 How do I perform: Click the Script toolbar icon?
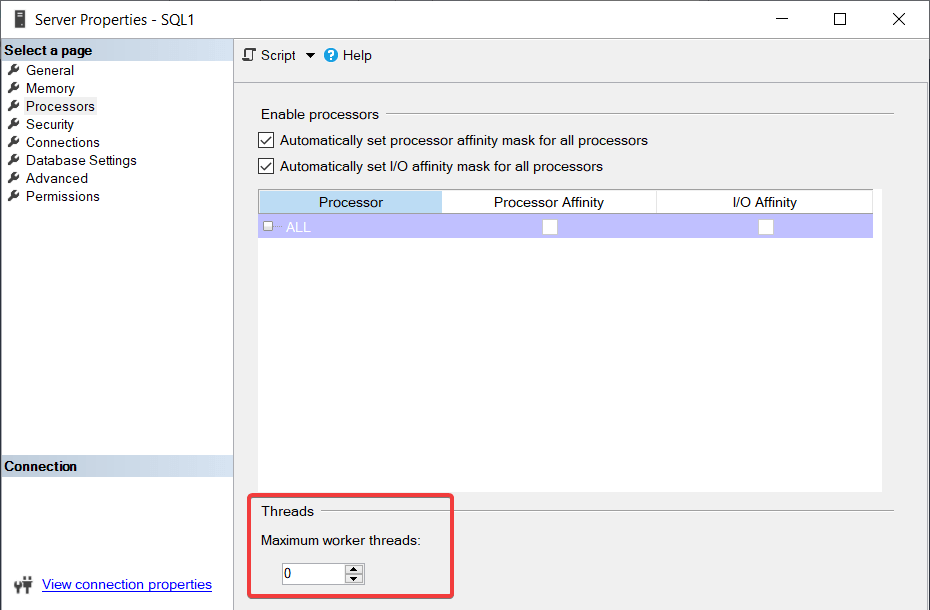(250, 56)
